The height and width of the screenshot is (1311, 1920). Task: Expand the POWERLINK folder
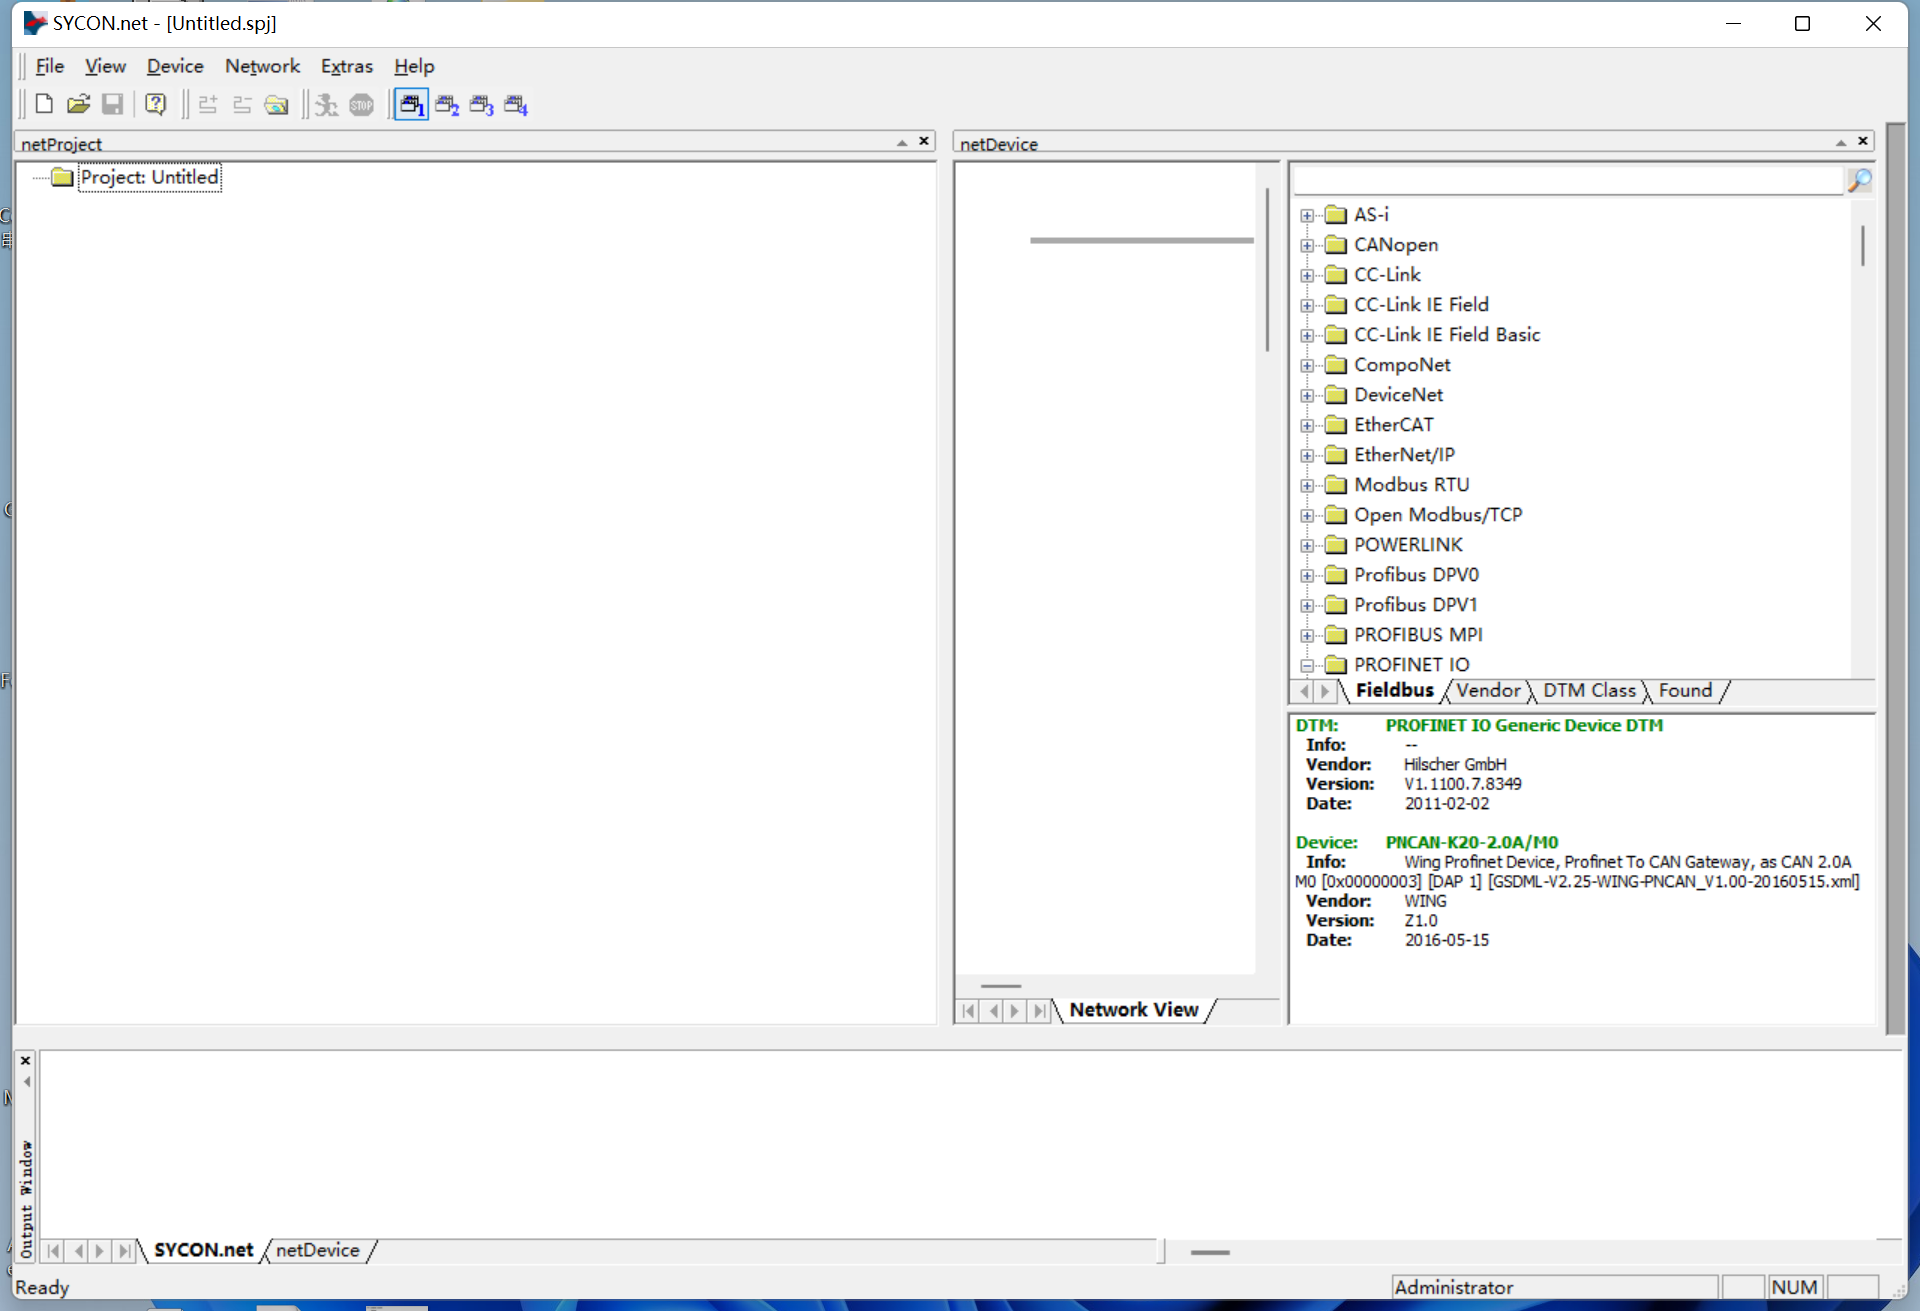1307,545
